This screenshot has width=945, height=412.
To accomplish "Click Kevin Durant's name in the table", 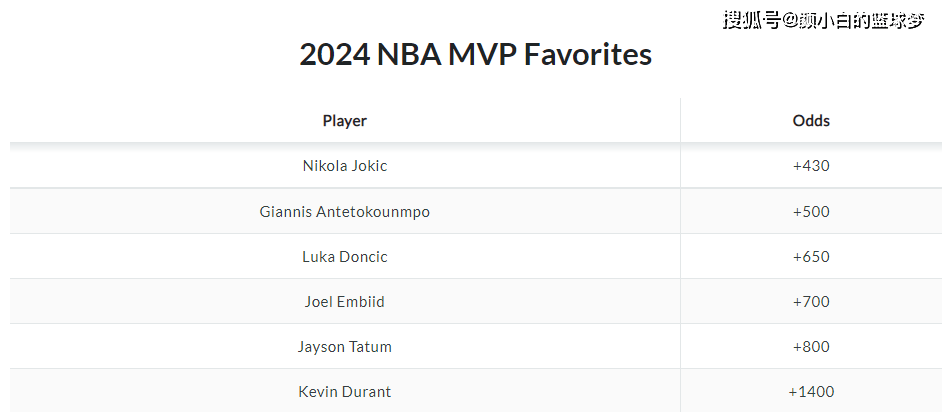I will (344, 392).
